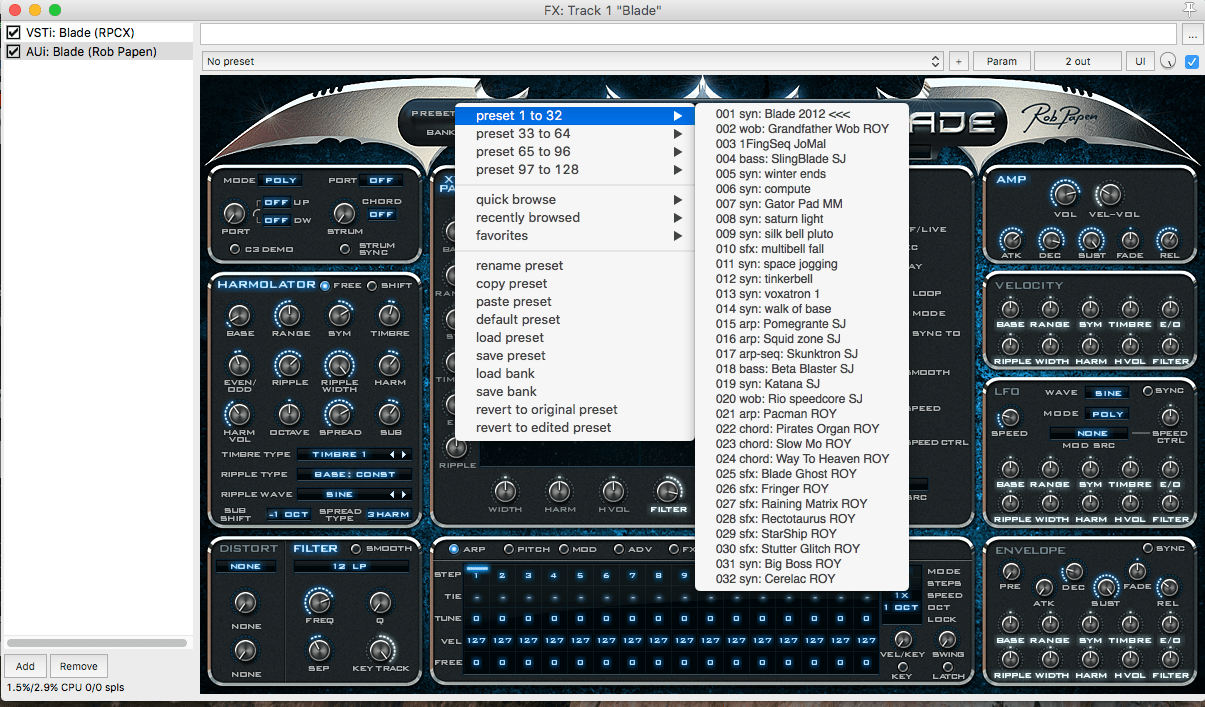This screenshot has height=707, width=1205.
Task: Click the VEL/KEY knob
Action: click(903, 639)
